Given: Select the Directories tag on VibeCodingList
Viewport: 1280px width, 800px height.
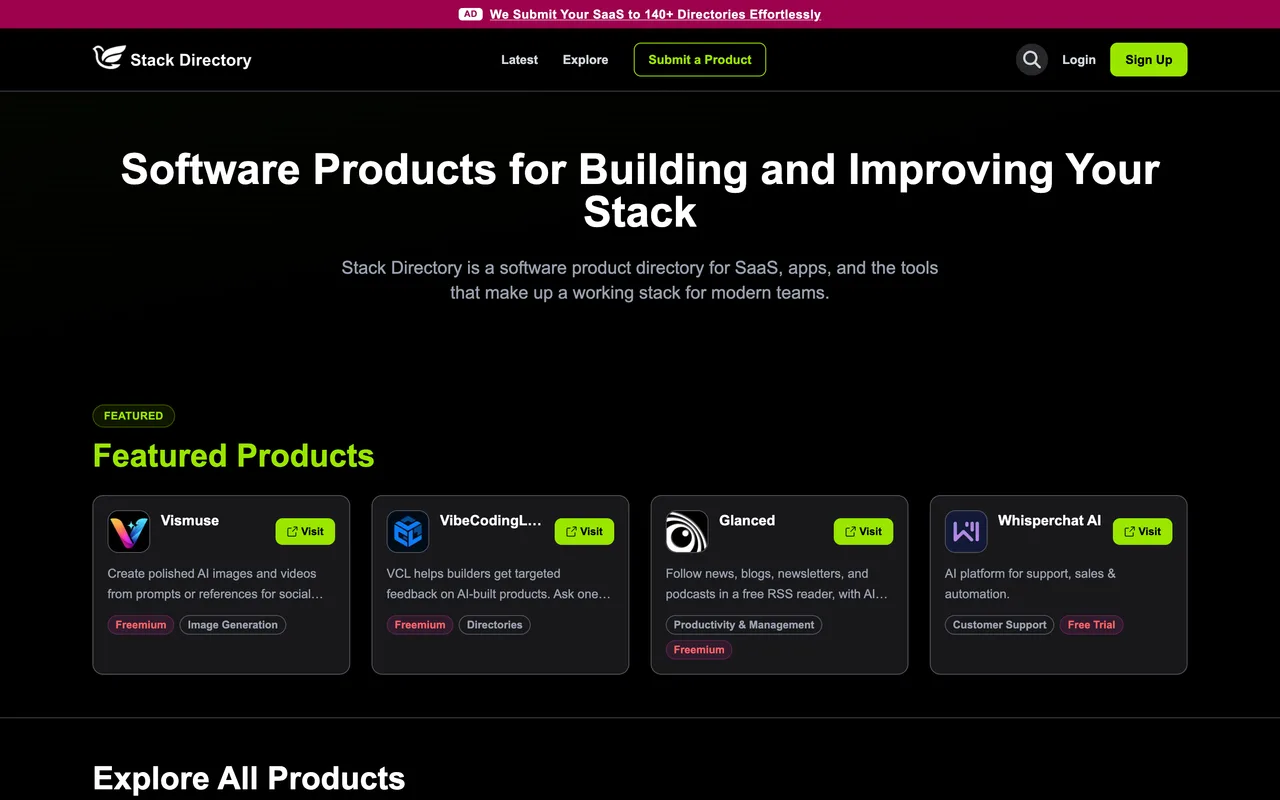Looking at the screenshot, I should (x=495, y=625).
